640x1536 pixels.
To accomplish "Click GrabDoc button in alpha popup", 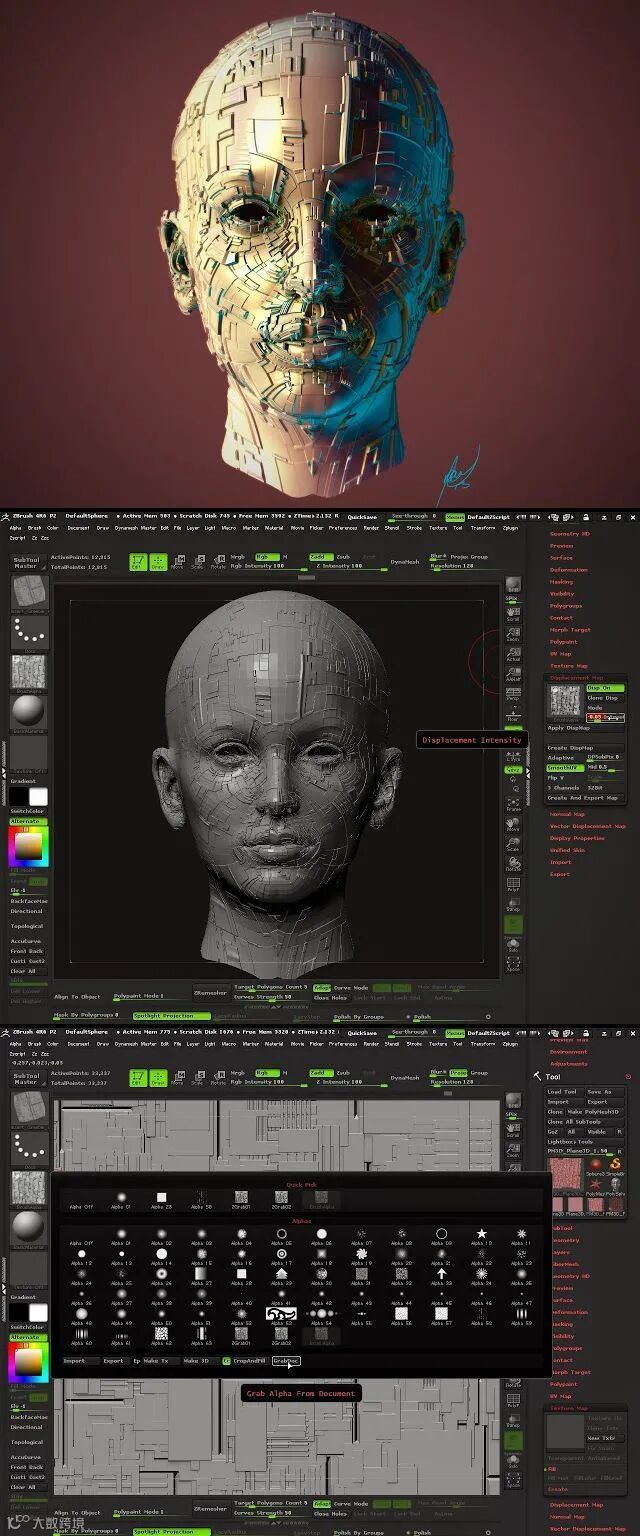I will point(286,1360).
